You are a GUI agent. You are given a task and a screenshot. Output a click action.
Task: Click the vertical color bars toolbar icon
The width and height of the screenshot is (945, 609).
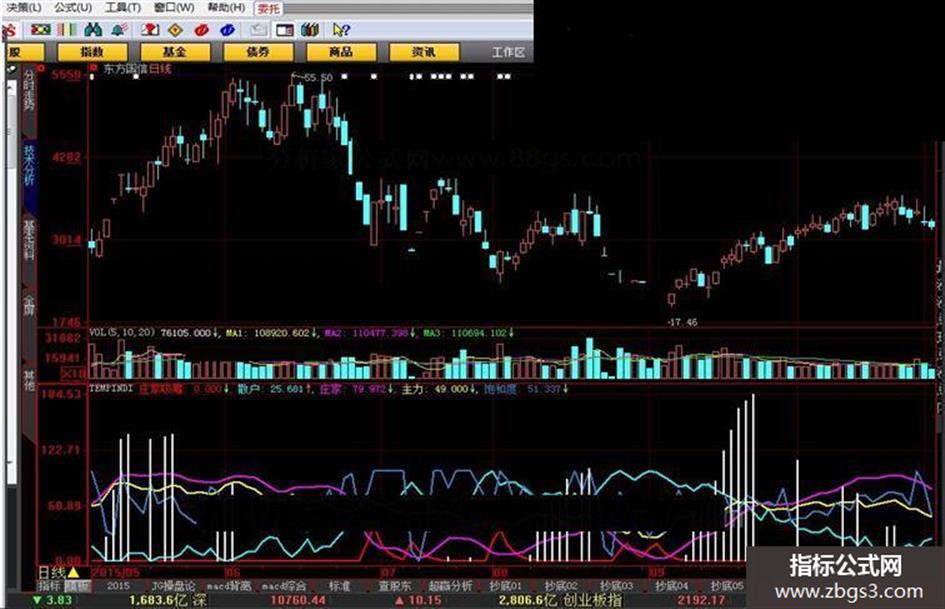(67, 30)
